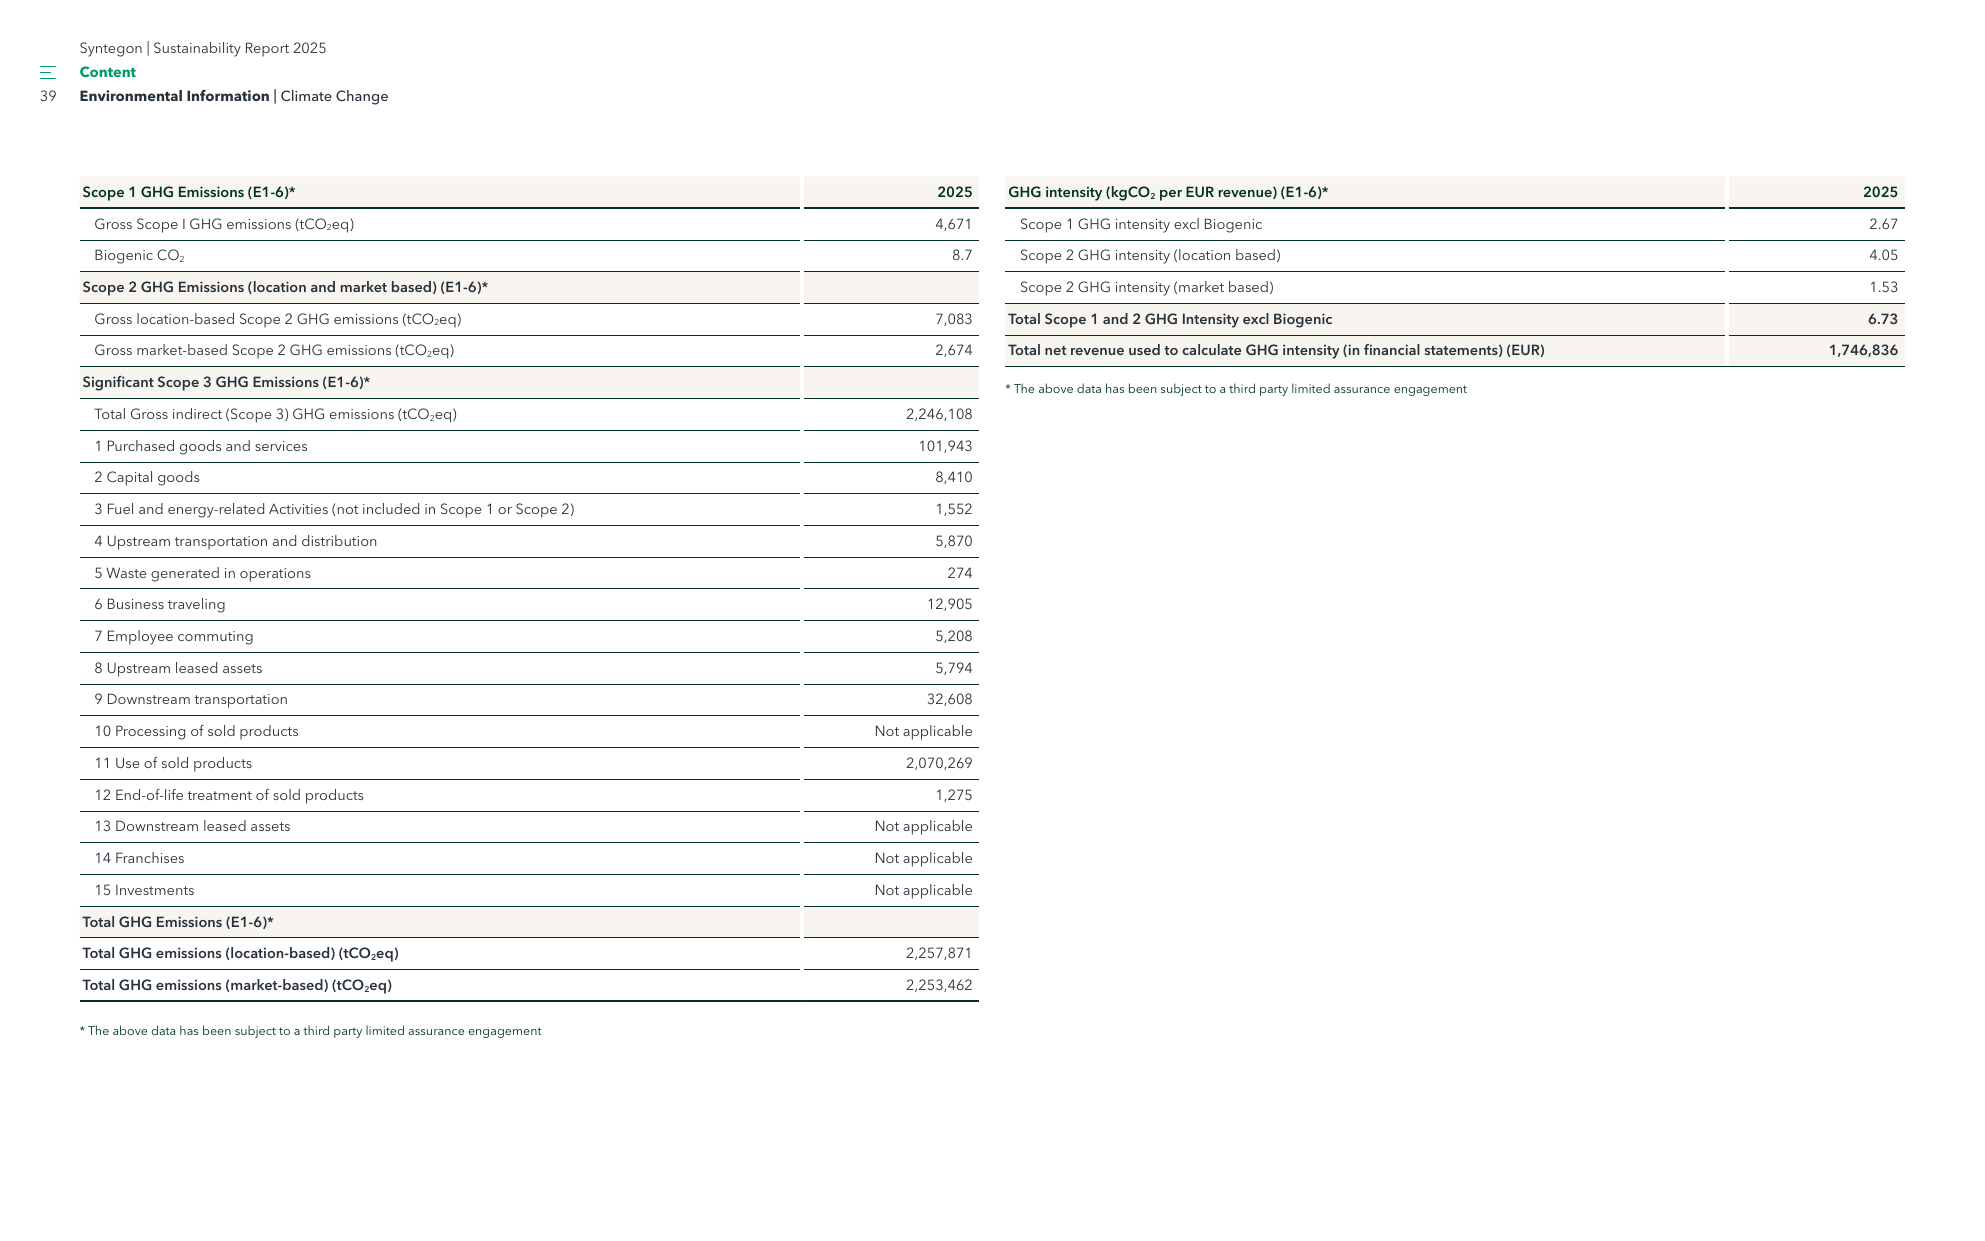Open the contents menu icon
Screen dimensions: 1985x1241
(x=47, y=72)
